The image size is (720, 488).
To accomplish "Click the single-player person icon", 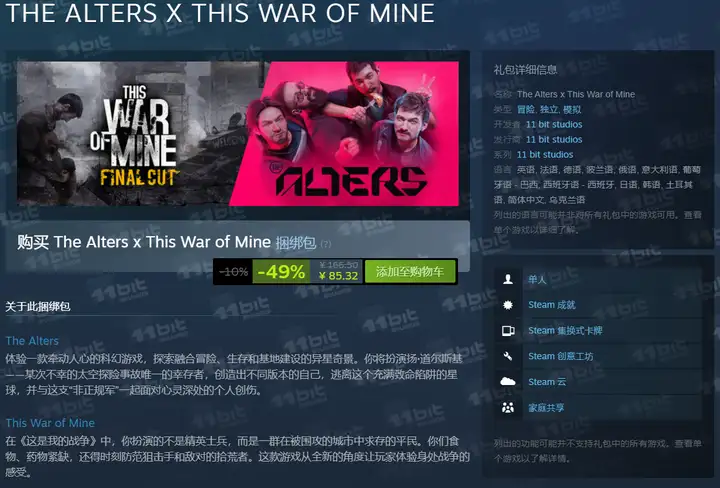I will pyautogui.click(x=508, y=279).
